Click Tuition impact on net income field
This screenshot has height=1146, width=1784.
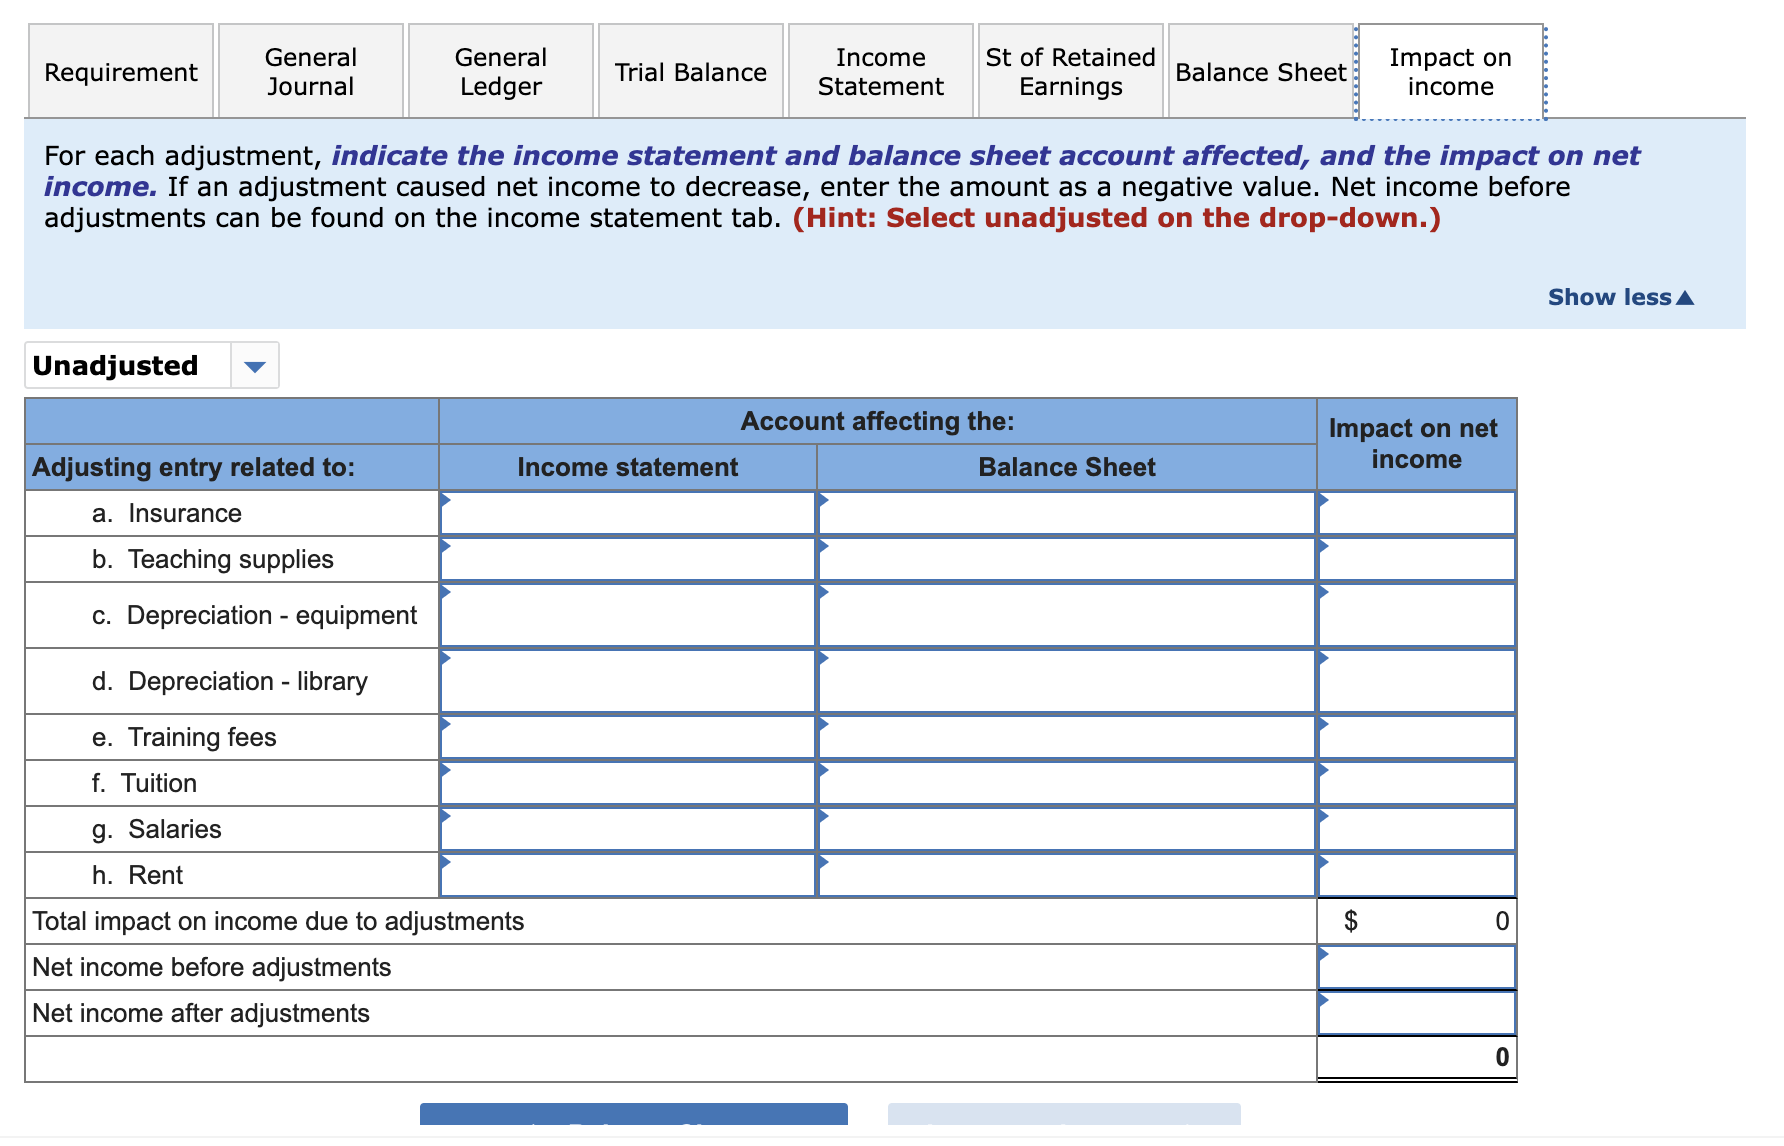tap(1417, 783)
